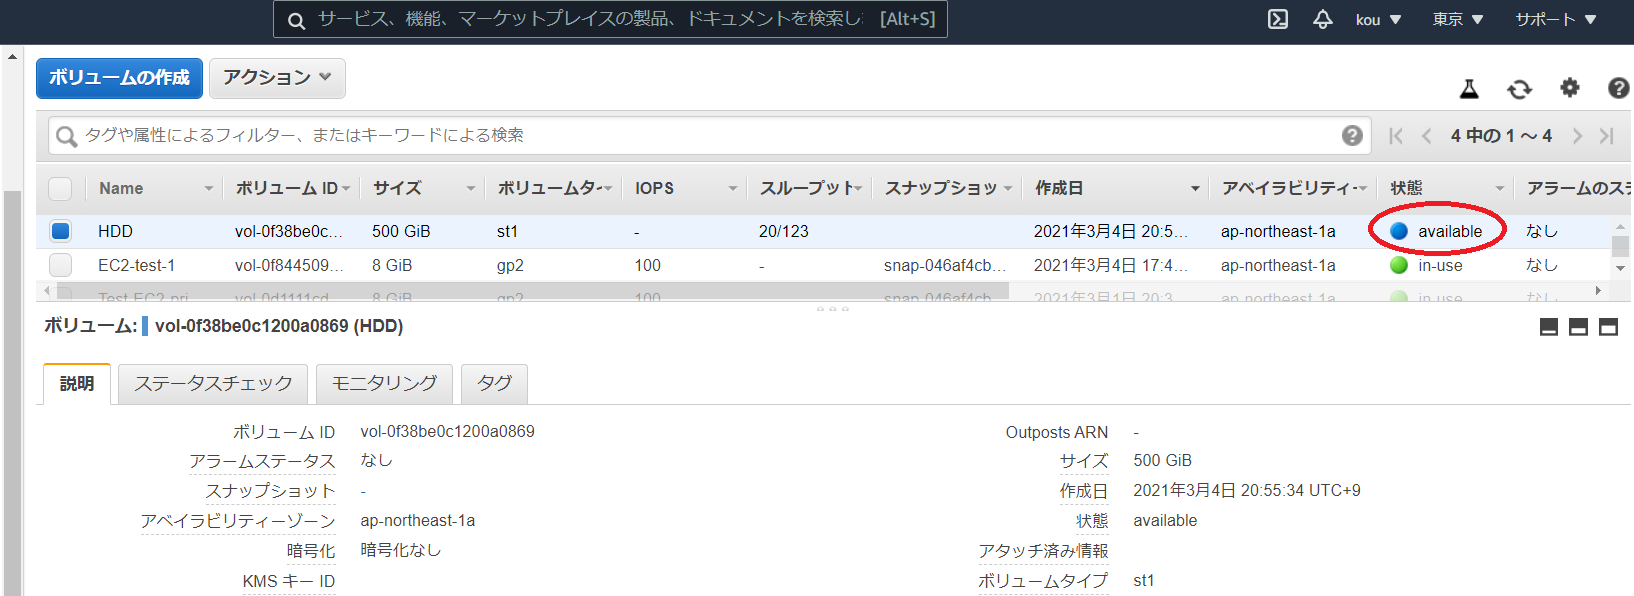
Task: Maximize the detail pane
Action: pos(1609,327)
